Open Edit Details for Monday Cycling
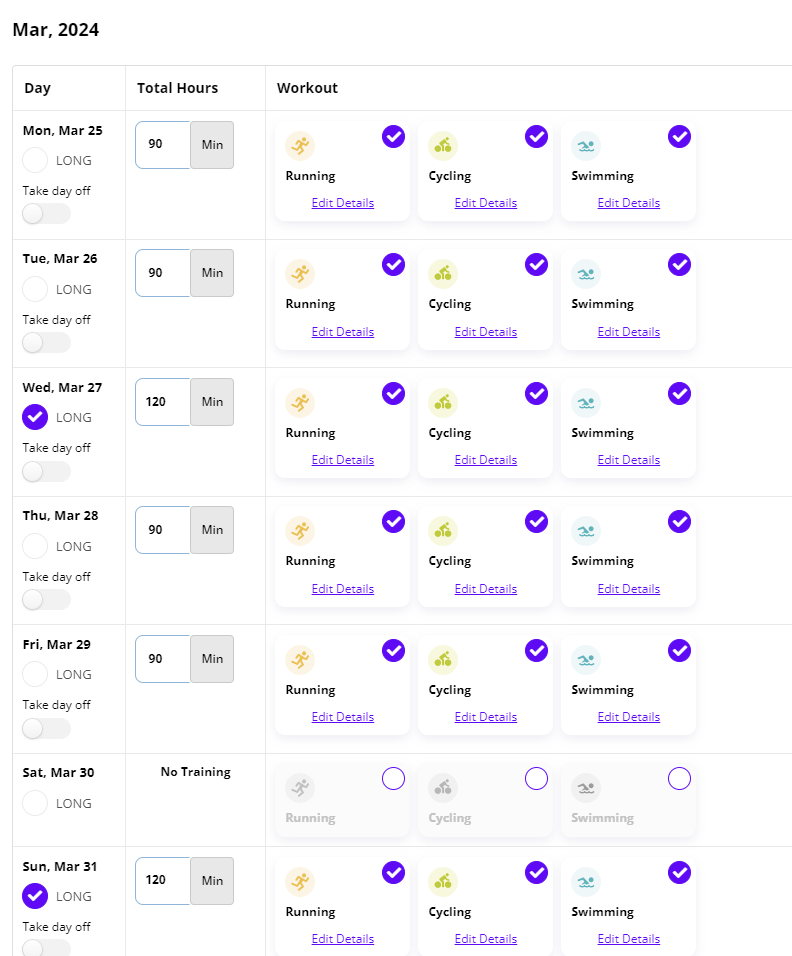Screen dimensions: 792x956 [485, 203]
